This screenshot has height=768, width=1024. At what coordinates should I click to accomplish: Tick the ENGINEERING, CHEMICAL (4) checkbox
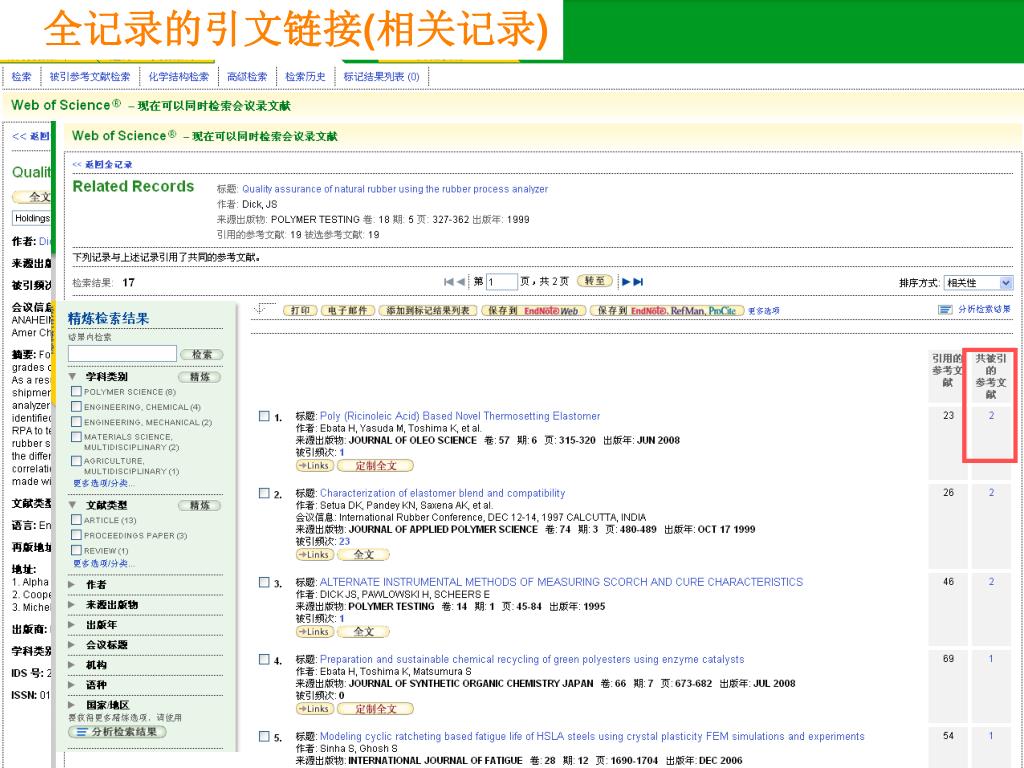click(76, 406)
